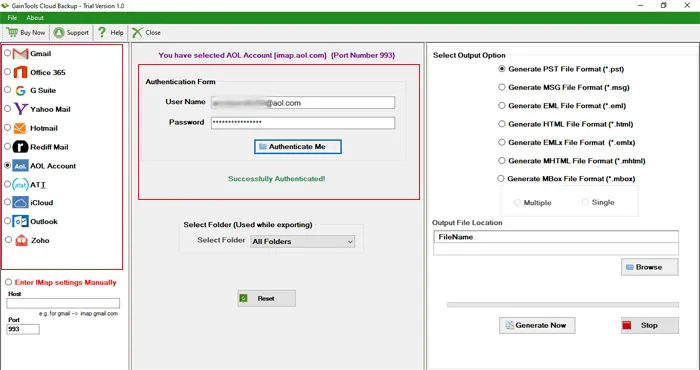The image size is (700, 370).
Task: Click the selected AOL Account header text
Action: [x=277, y=55]
